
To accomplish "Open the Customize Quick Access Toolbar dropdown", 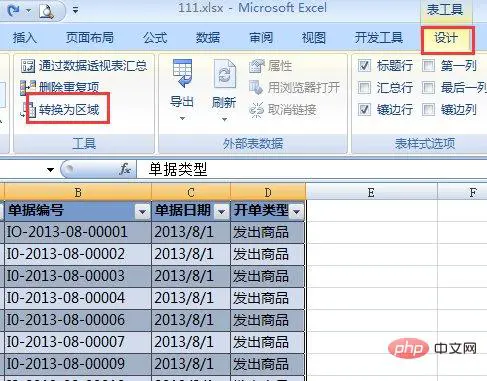I will [76, 11].
